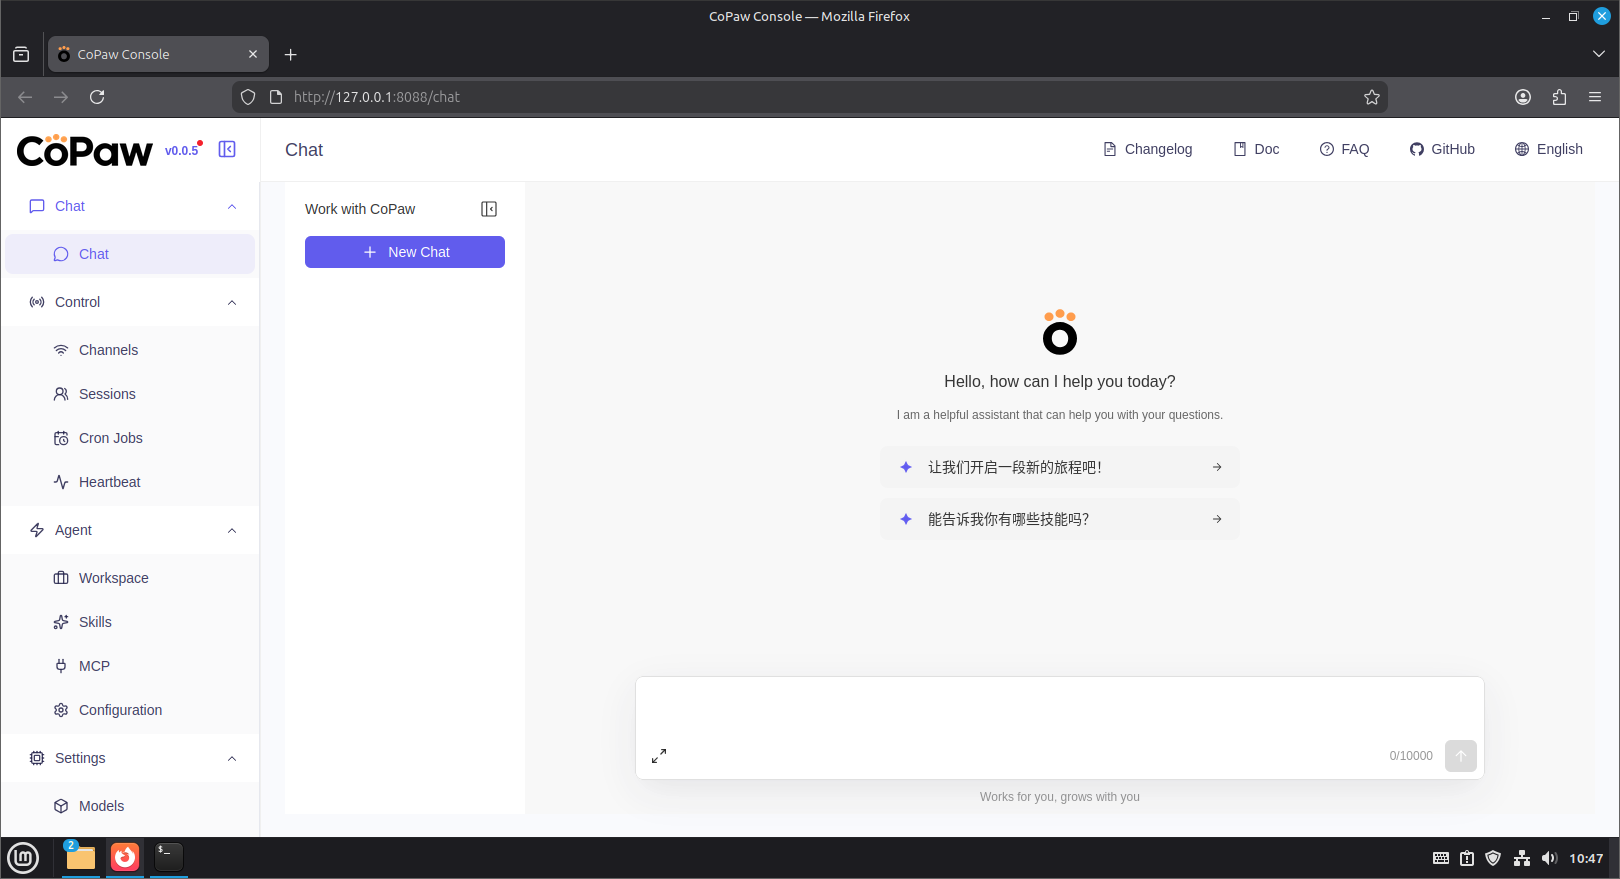Open the GitHub link in header

tap(1442, 149)
